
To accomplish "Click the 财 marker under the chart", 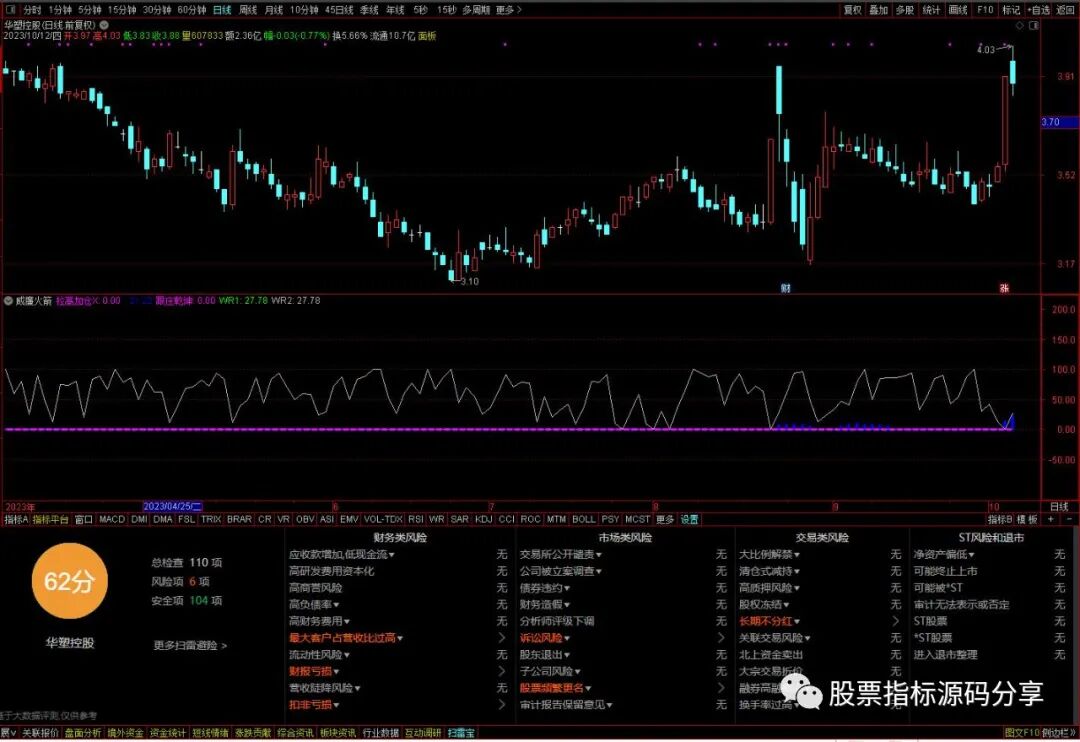I will pos(786,288).
